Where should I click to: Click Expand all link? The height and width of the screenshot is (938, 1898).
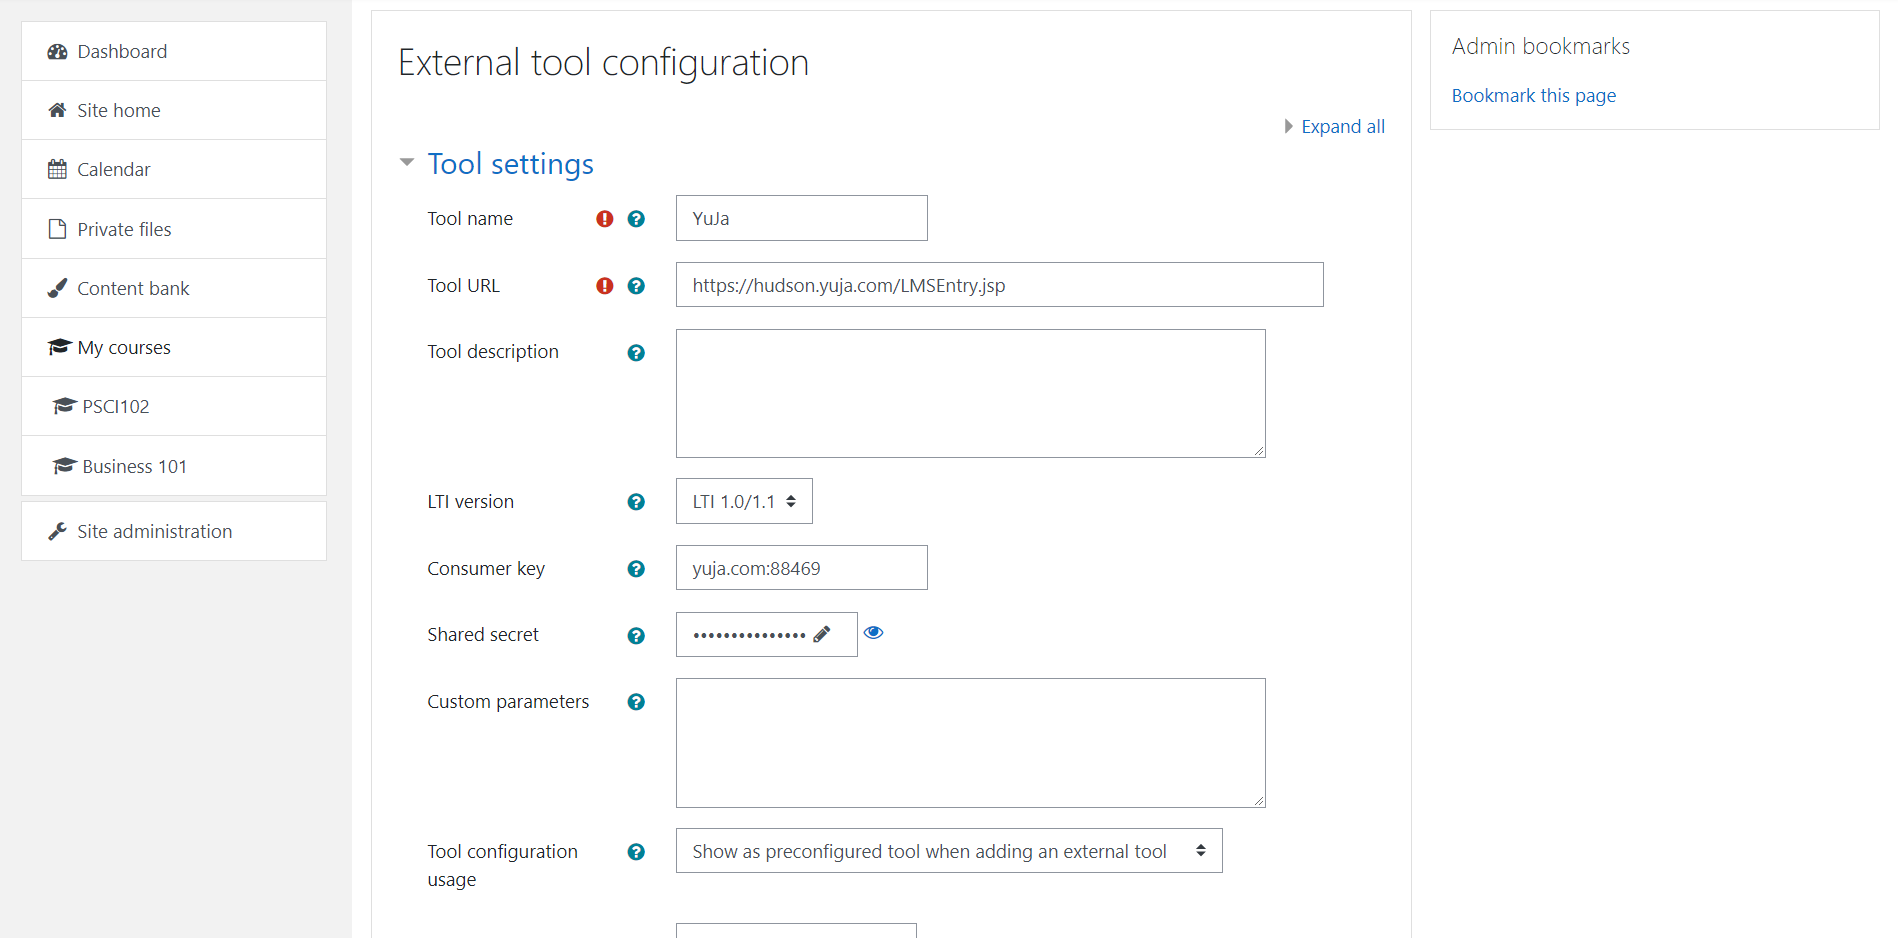(x=1342, y=127)
